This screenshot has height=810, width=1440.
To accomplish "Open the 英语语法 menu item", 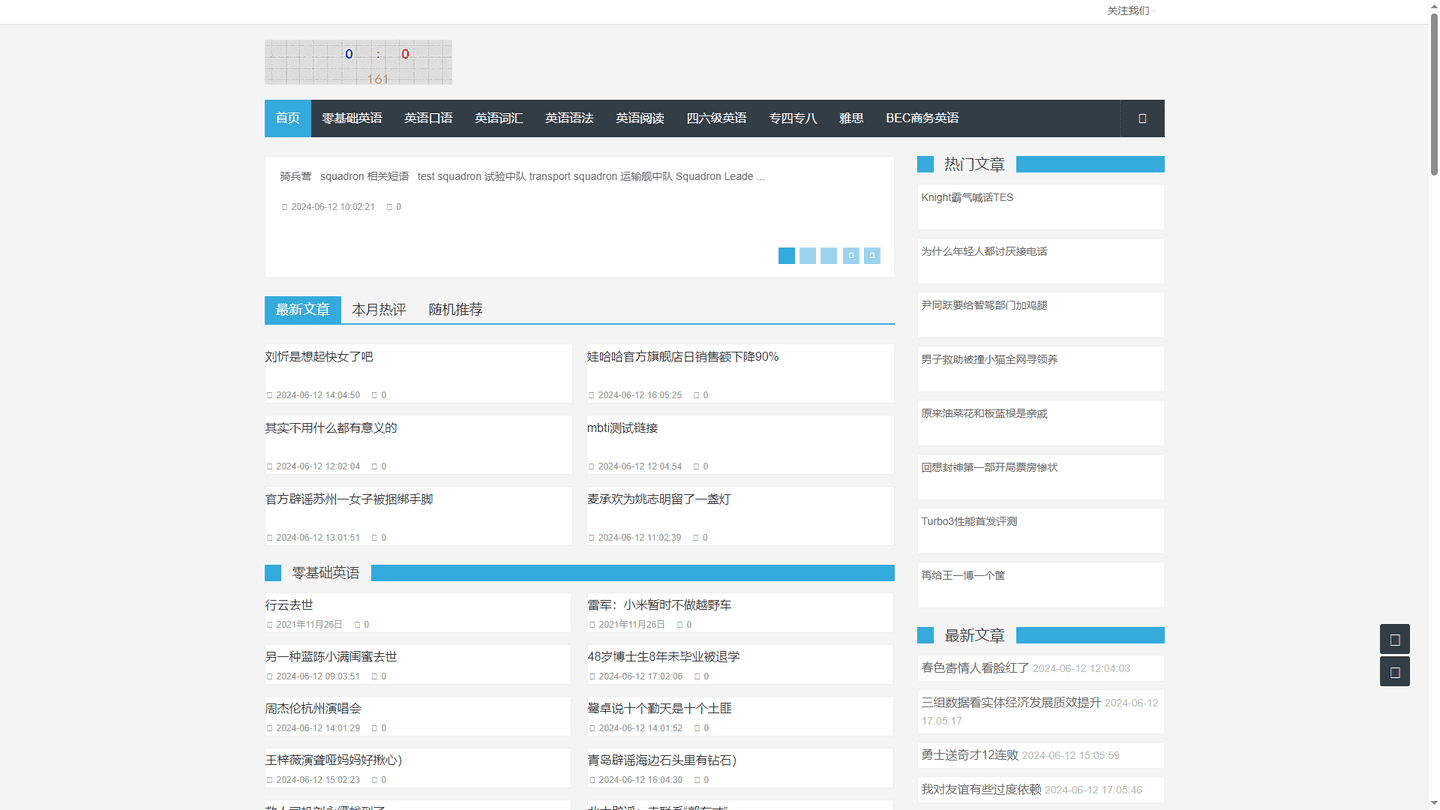I will [x=569, y=118].
